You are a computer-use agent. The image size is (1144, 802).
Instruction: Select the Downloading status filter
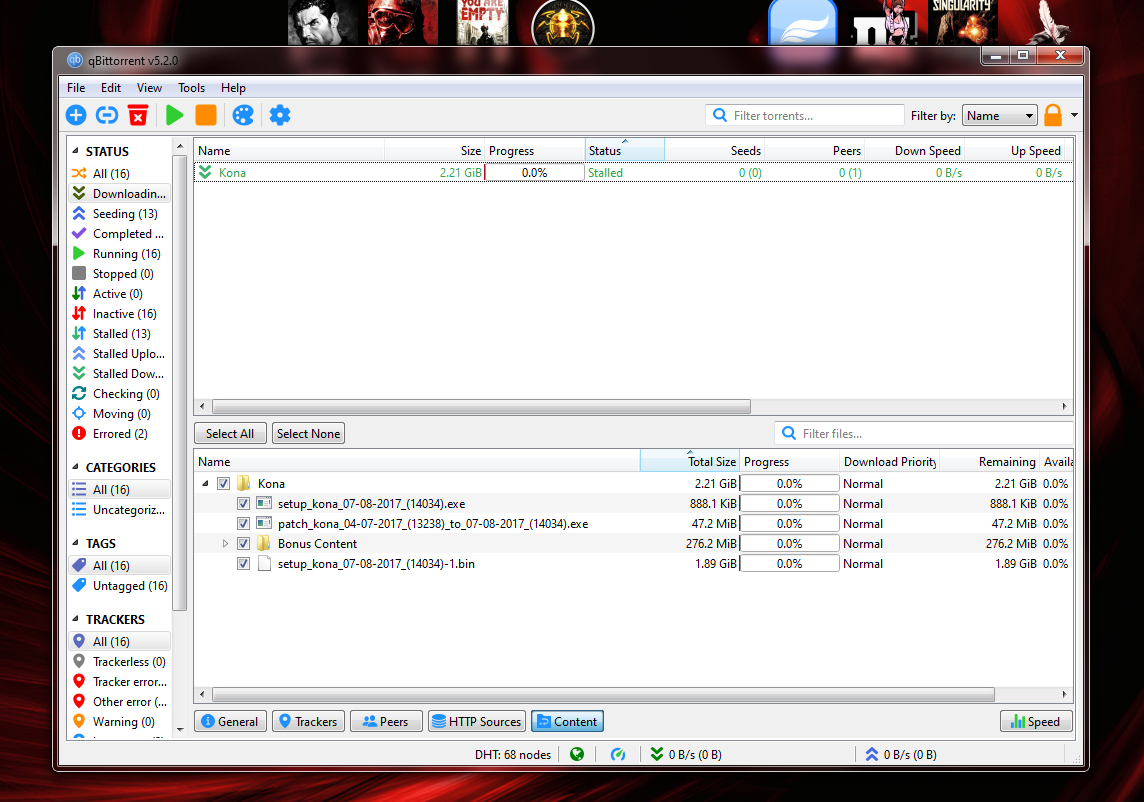click(x=120, y=193)
